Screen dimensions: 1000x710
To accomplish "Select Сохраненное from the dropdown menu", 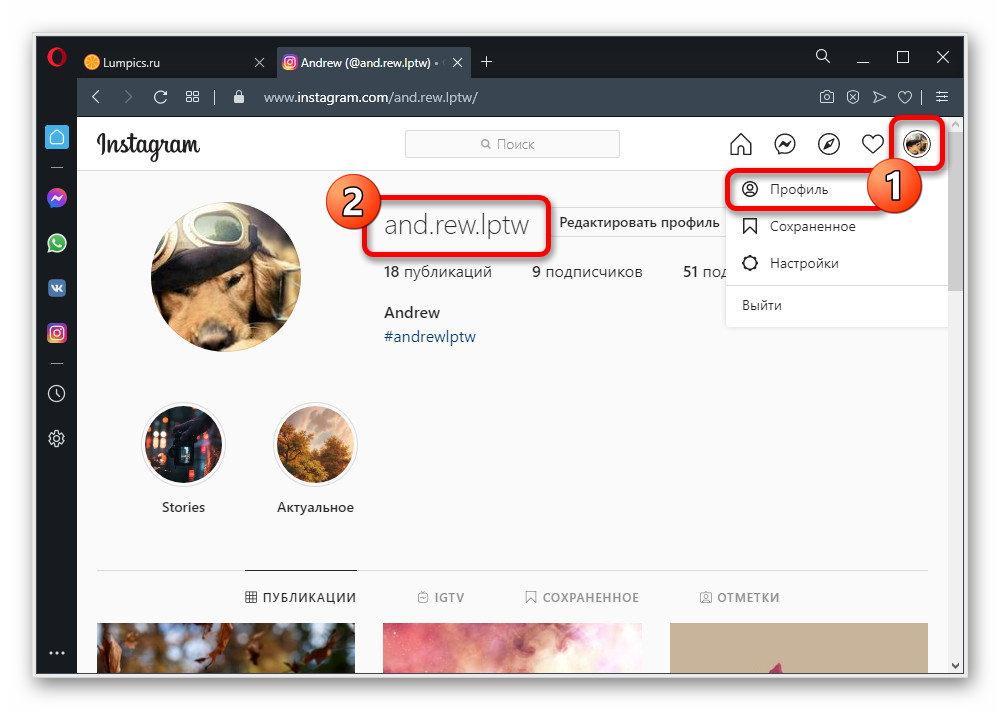I will click(x=811, y=227).
